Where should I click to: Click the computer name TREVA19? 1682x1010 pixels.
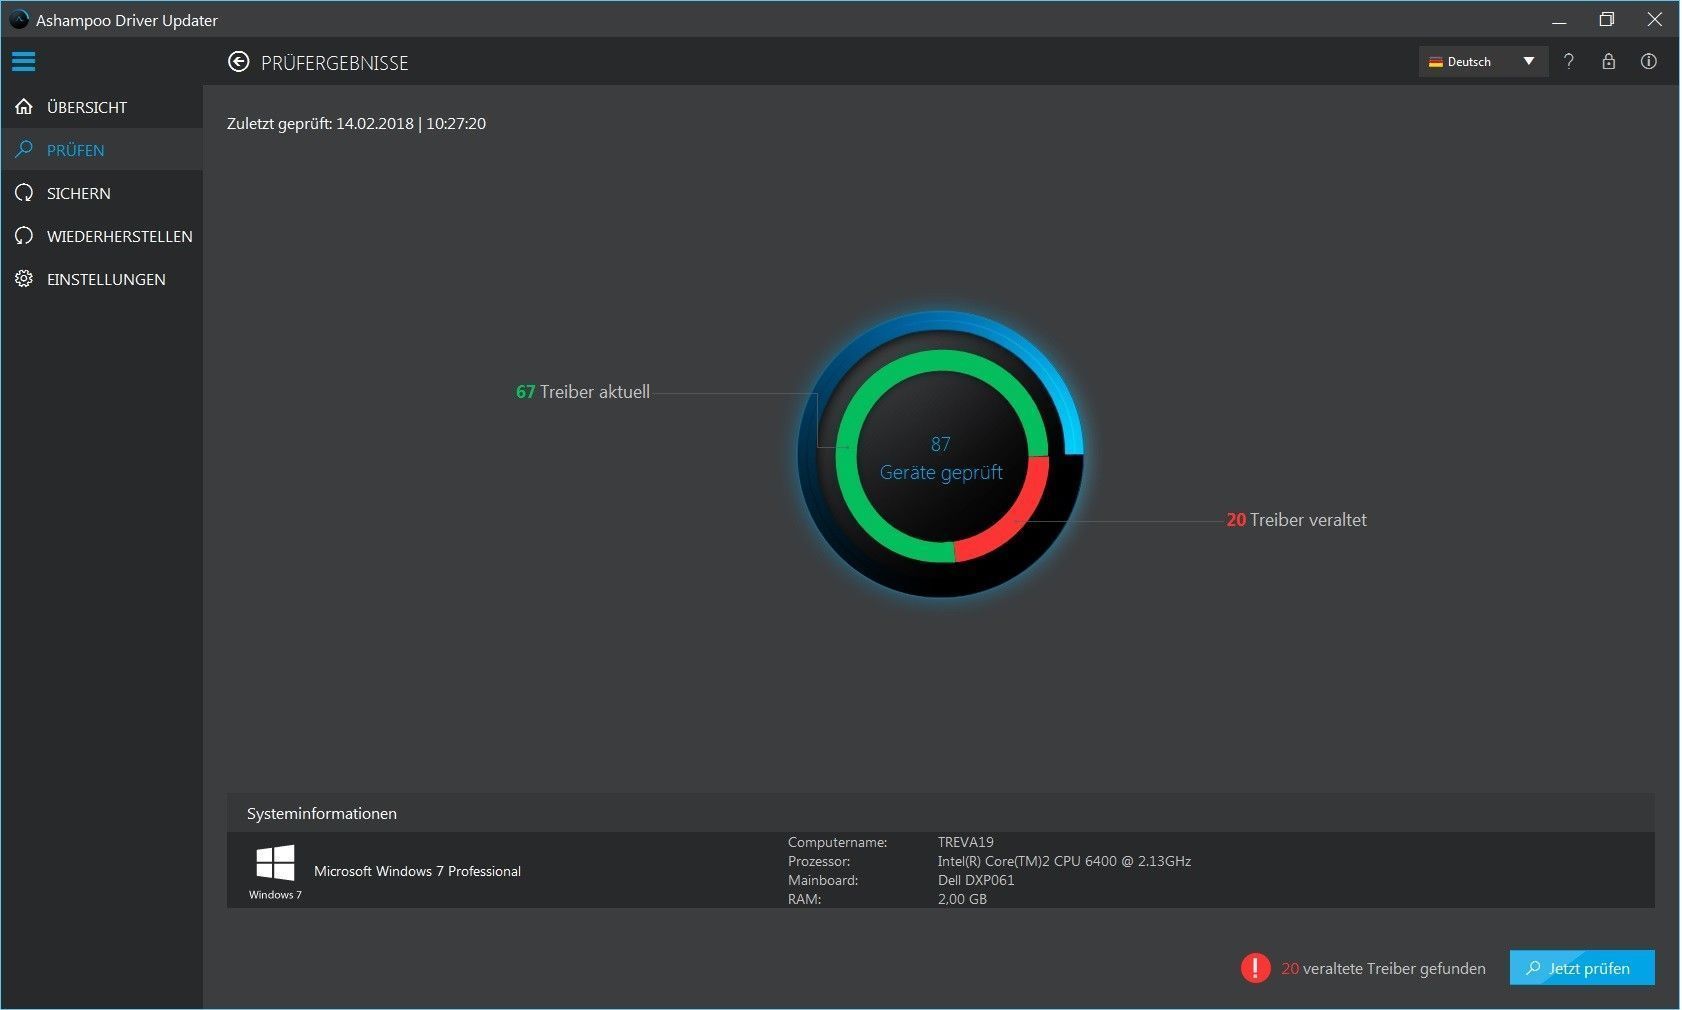966,842
